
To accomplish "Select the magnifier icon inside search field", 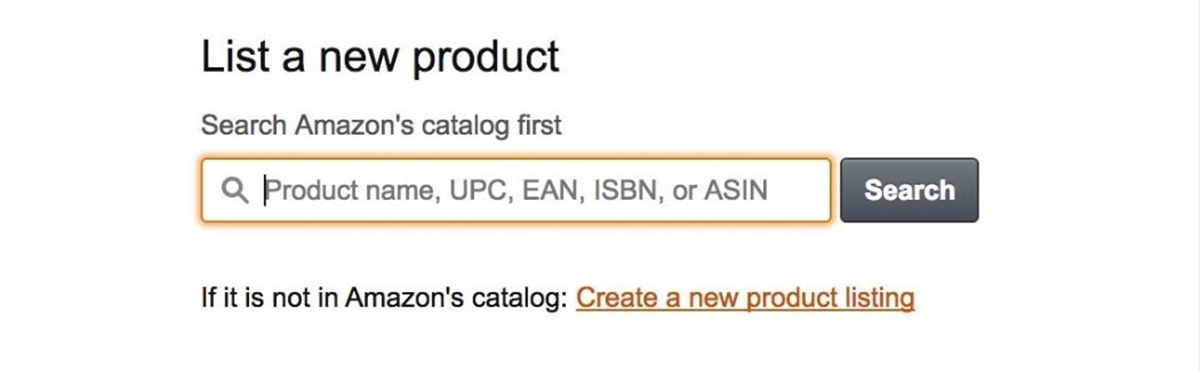I will coord(236,190).
